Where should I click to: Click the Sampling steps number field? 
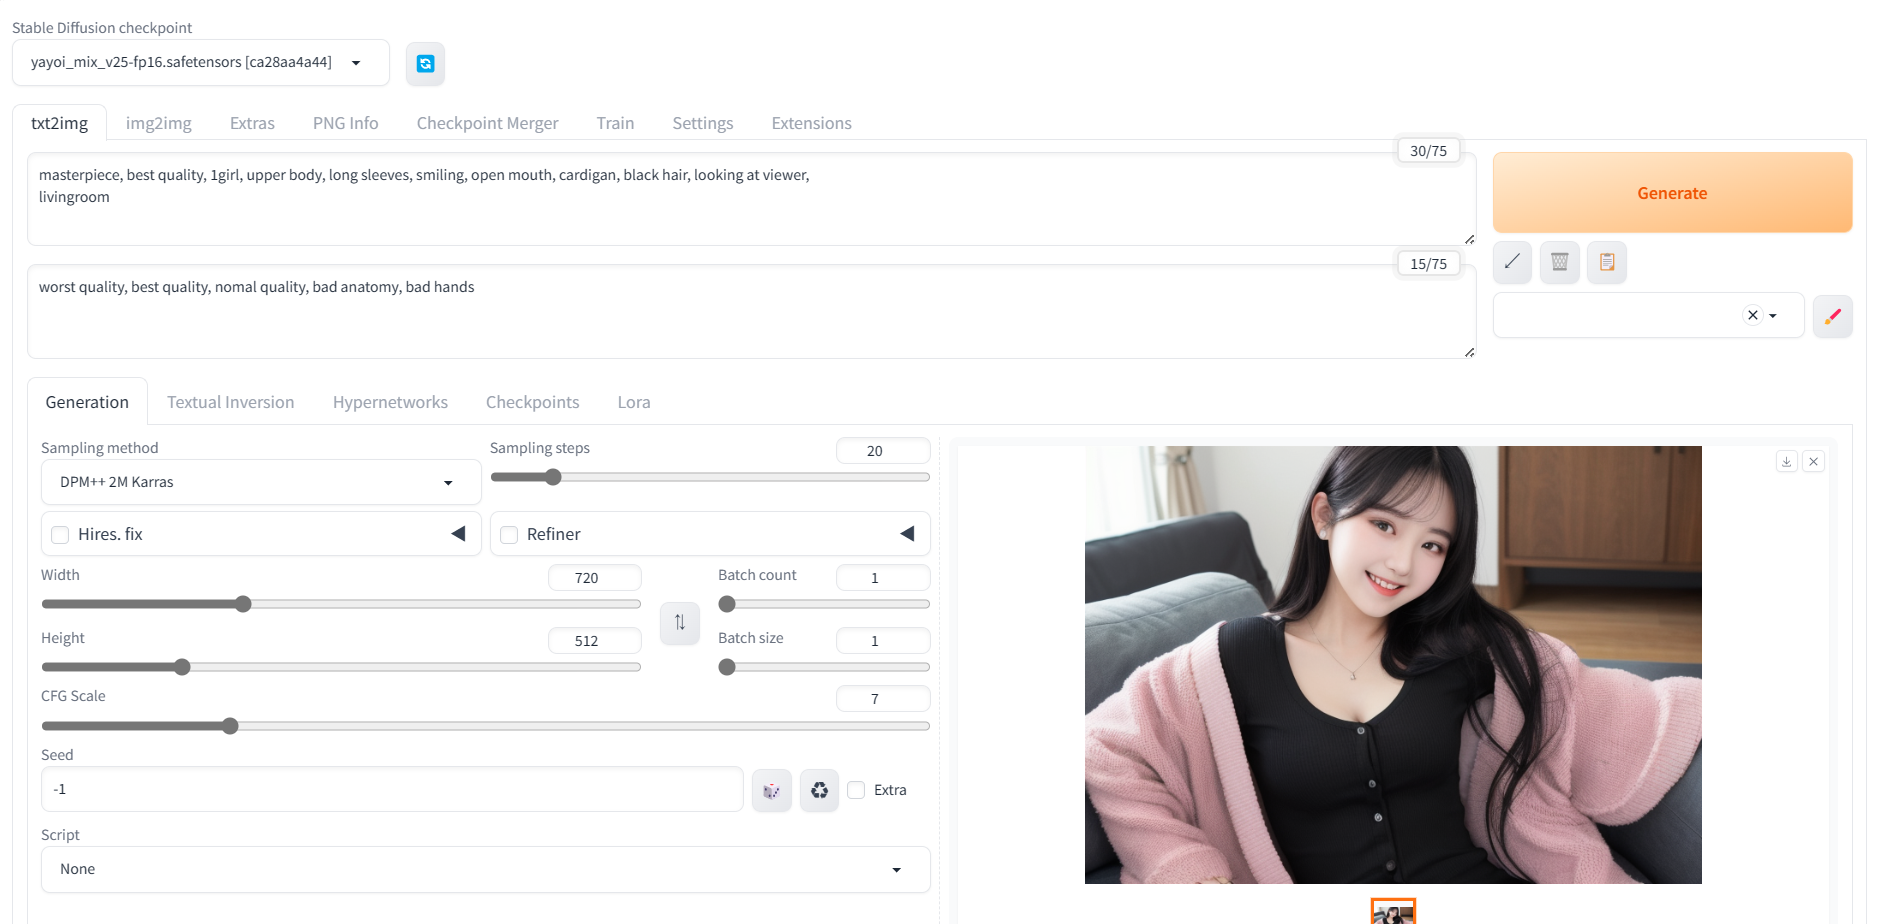pos(883,451)
